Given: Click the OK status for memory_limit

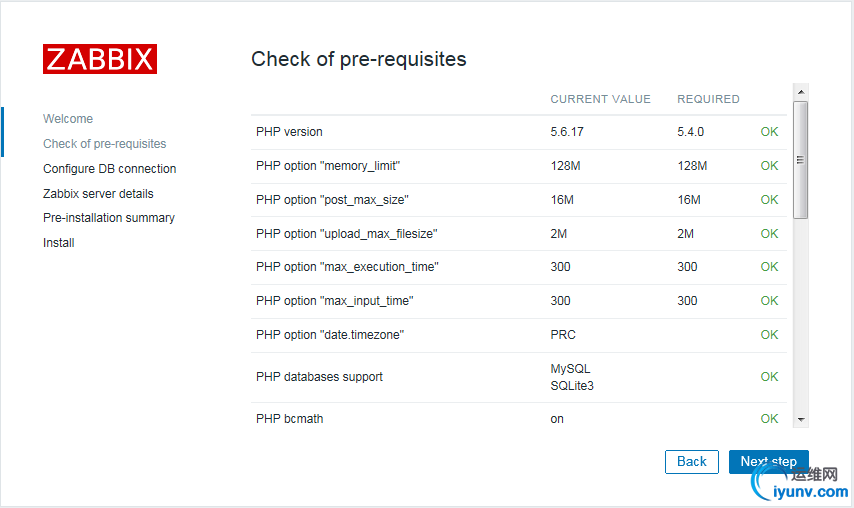Looking at the screenshot, I should [769, 166].
